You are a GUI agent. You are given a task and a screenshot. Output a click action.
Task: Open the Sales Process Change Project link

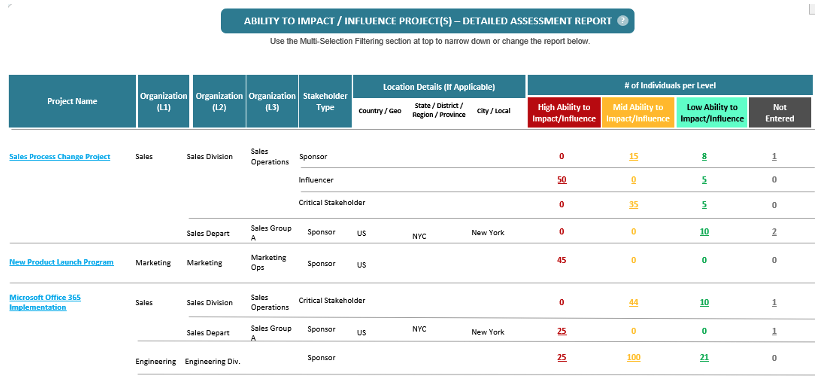coord(60,156)
